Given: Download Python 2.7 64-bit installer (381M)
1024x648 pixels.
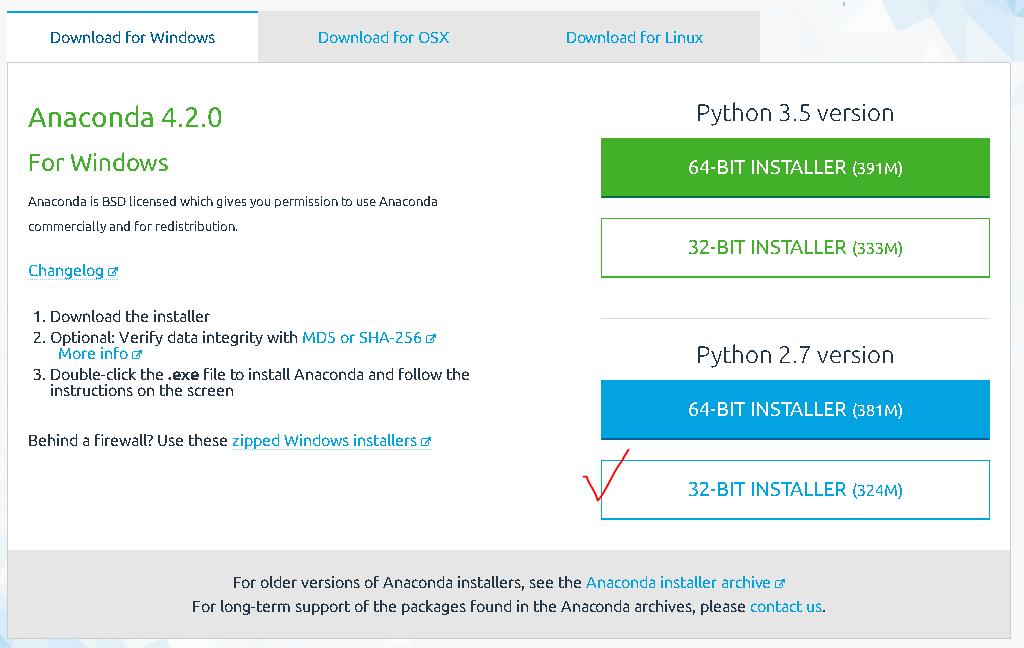Looking at the screenshot, I should pos(795,410).
